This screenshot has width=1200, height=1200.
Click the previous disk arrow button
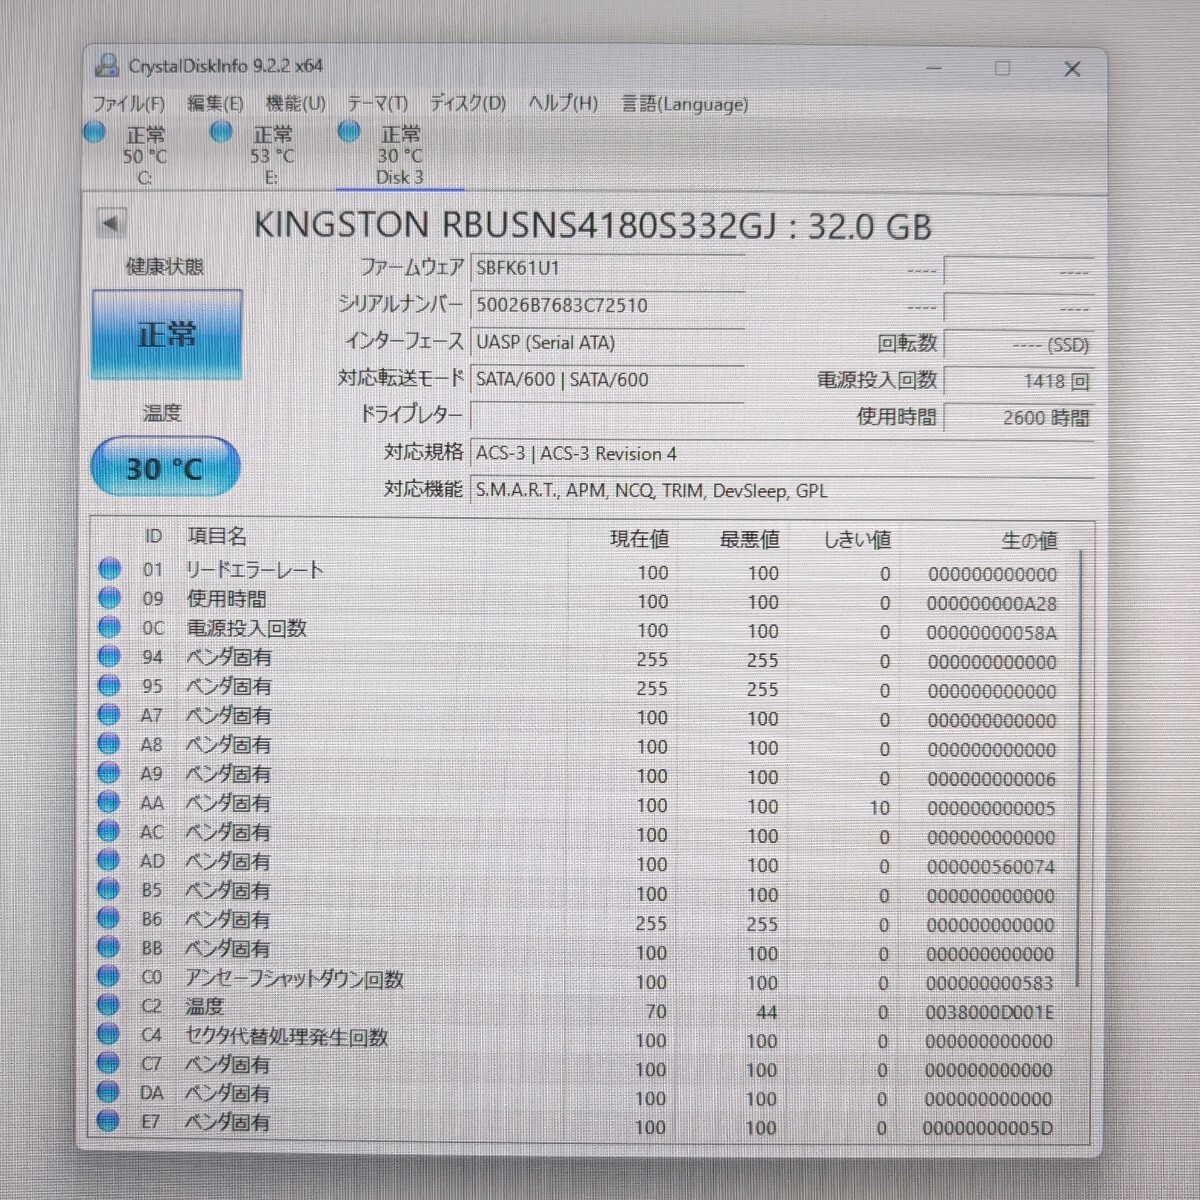point(110,223)
